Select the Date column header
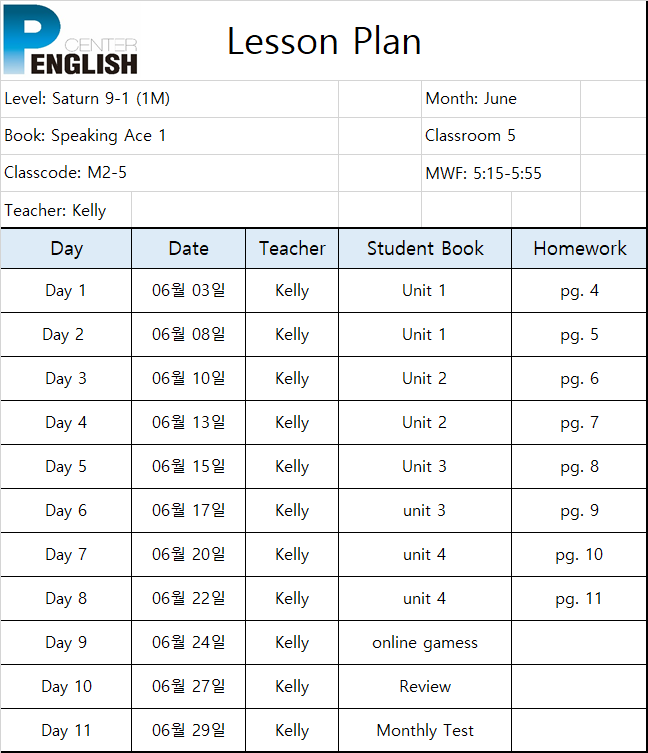The height and width of the screenshot is (753, 648). point(188,249)
